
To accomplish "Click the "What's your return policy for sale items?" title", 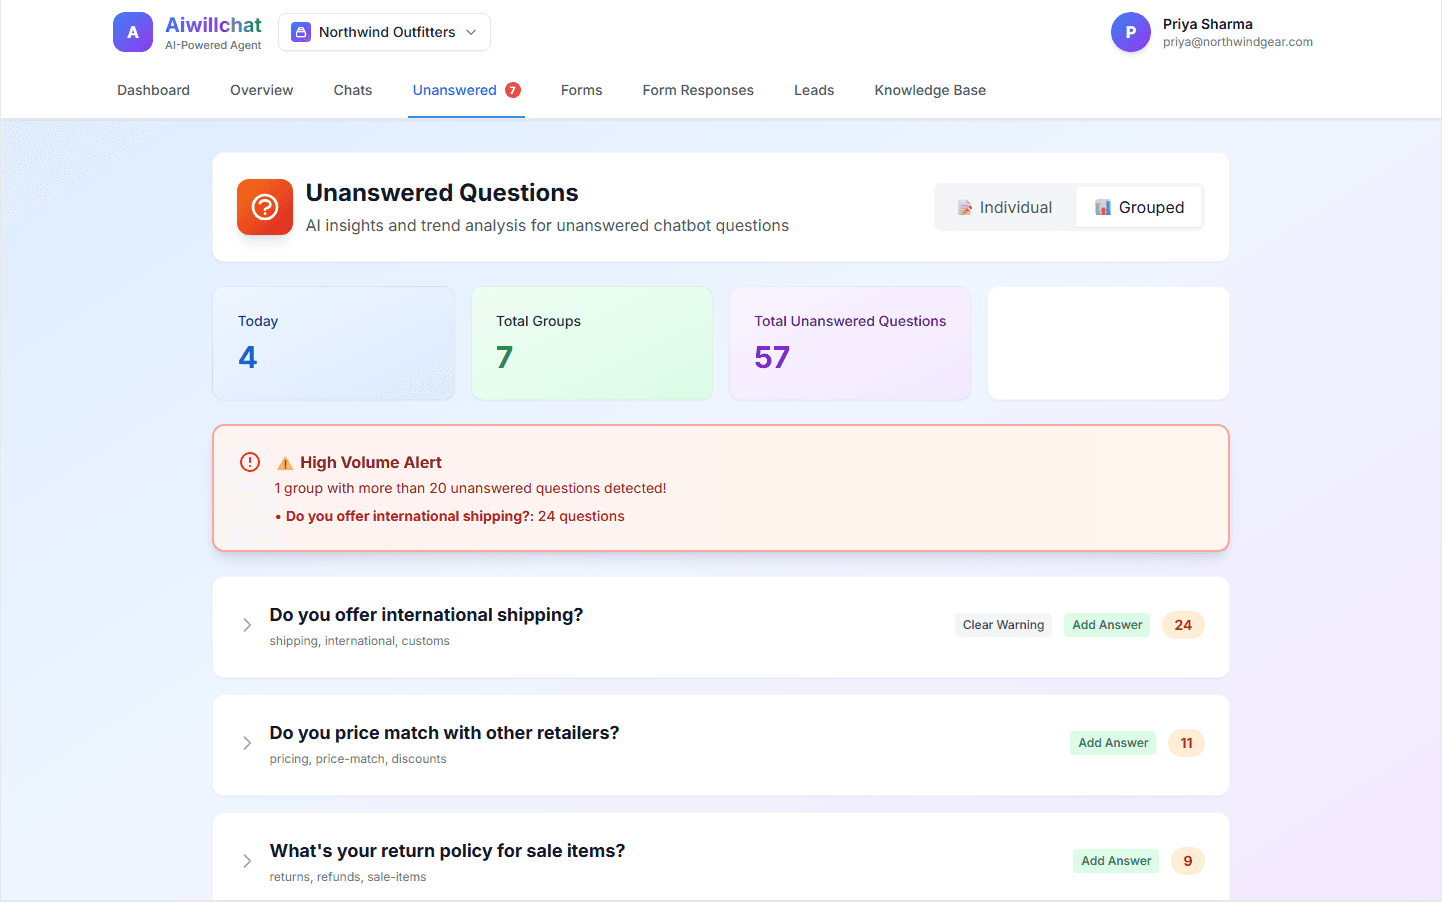I will [x=448, y=851].
